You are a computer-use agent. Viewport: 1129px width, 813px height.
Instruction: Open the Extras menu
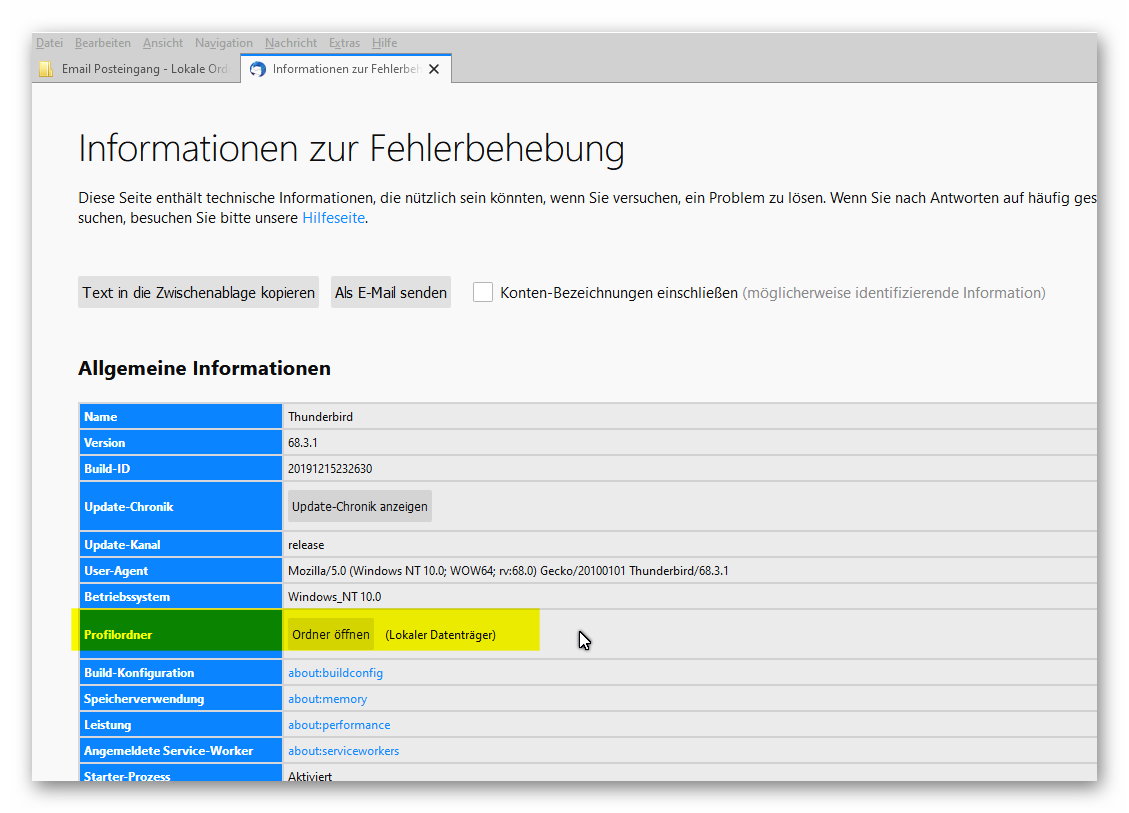pos(344,43)
